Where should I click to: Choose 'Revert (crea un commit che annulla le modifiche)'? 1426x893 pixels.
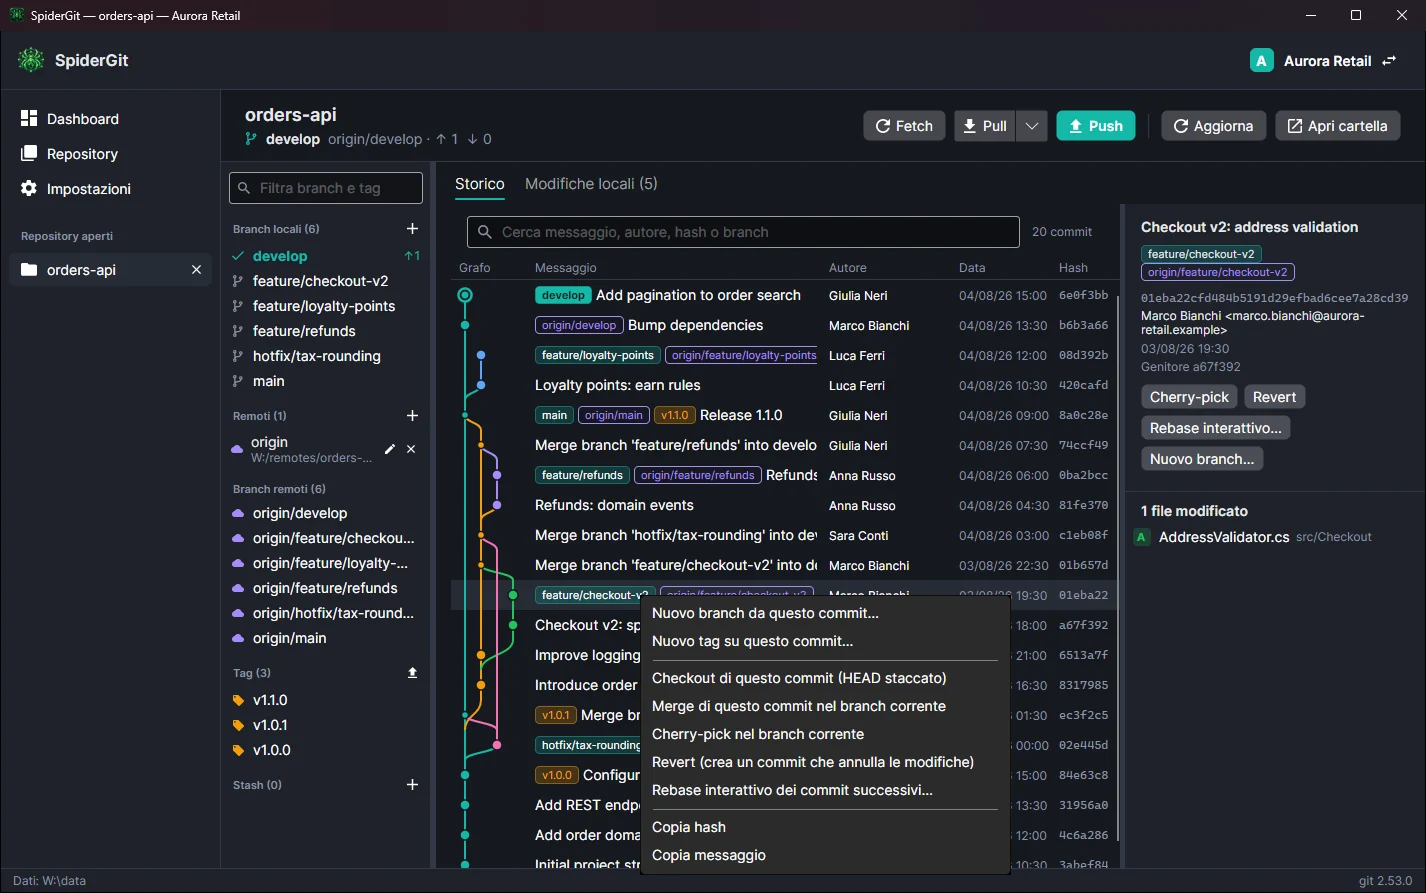[824, 762]
